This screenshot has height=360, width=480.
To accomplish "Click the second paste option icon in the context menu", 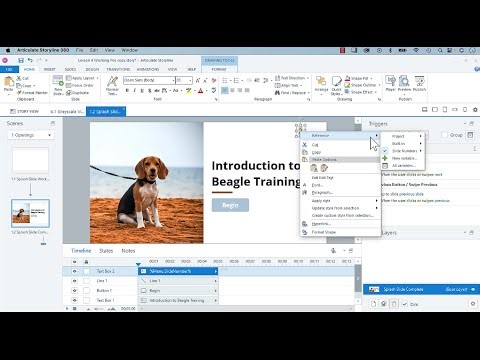I will (324, 168).
